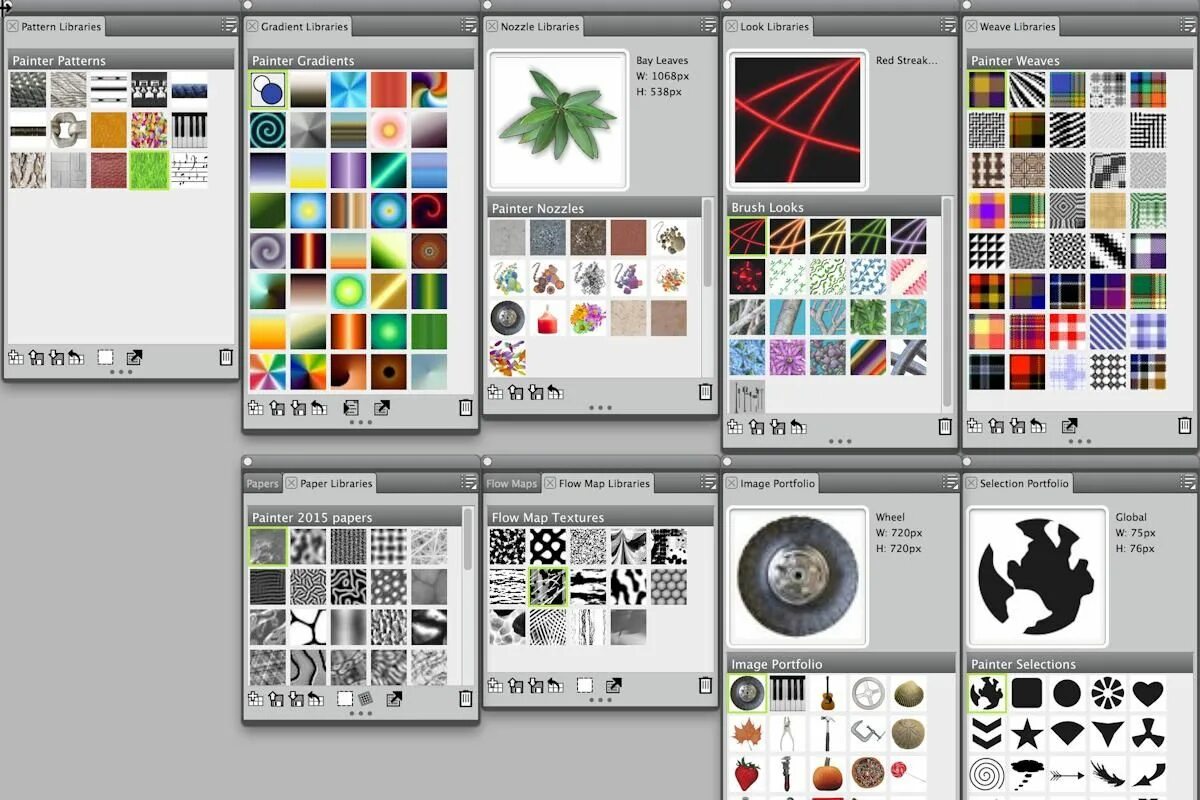Close the Selection Portfolio tab with its x box
This screenshot has width=1200, height=800.
tap(971, 483)
